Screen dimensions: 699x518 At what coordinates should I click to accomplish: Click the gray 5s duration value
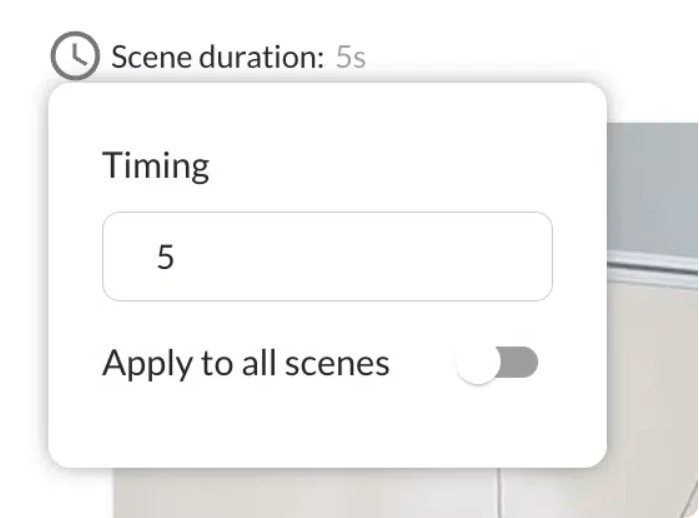point(350,57)
